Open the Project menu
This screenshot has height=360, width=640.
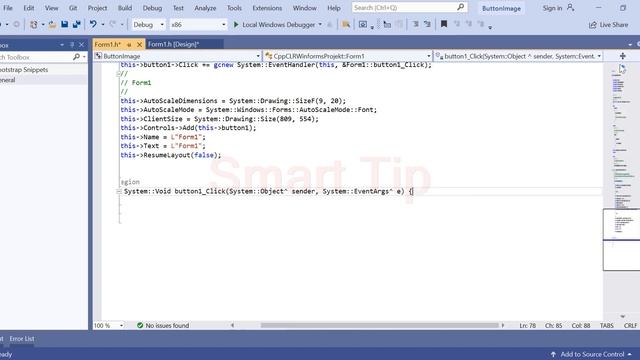[97, 8]
